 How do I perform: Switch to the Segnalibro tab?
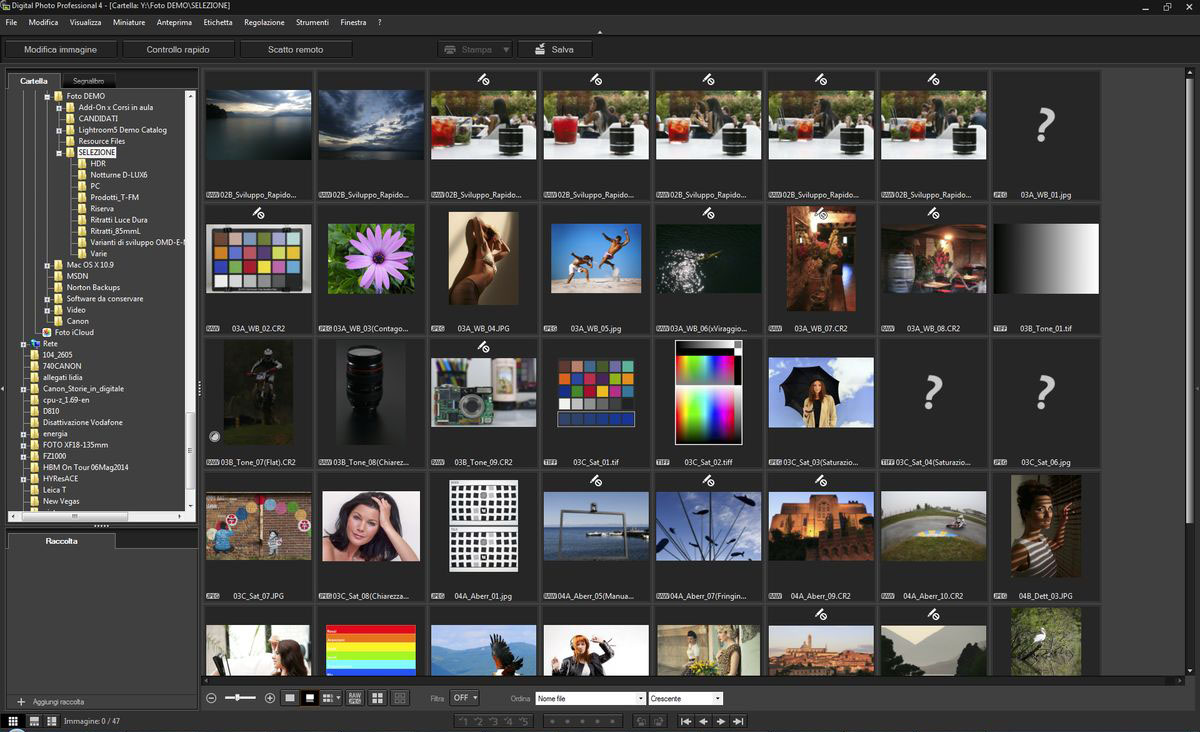tap(88, 81)
